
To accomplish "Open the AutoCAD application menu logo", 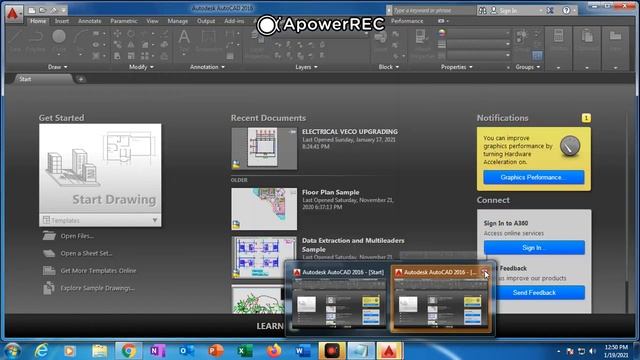I will click(x=13, y=14).
